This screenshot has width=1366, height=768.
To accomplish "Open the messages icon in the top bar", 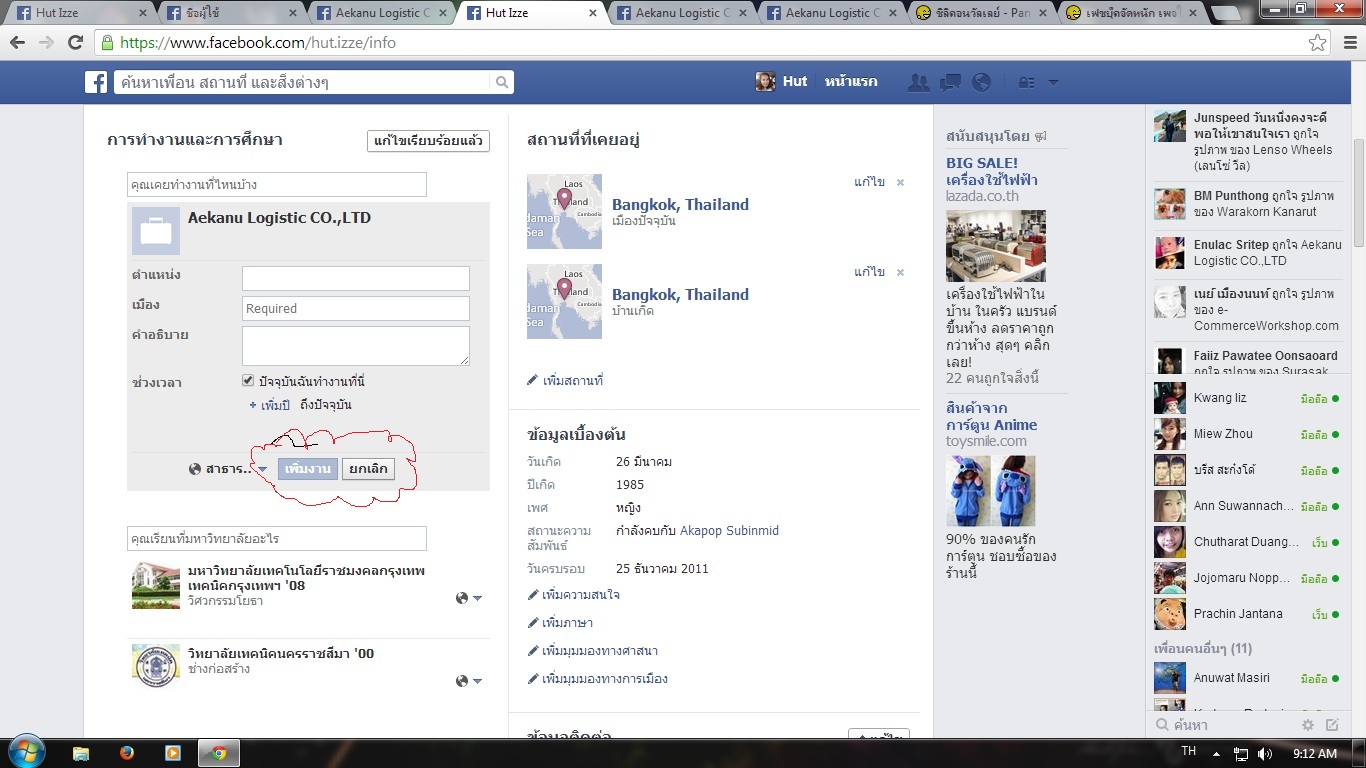I will pos(950,82).
